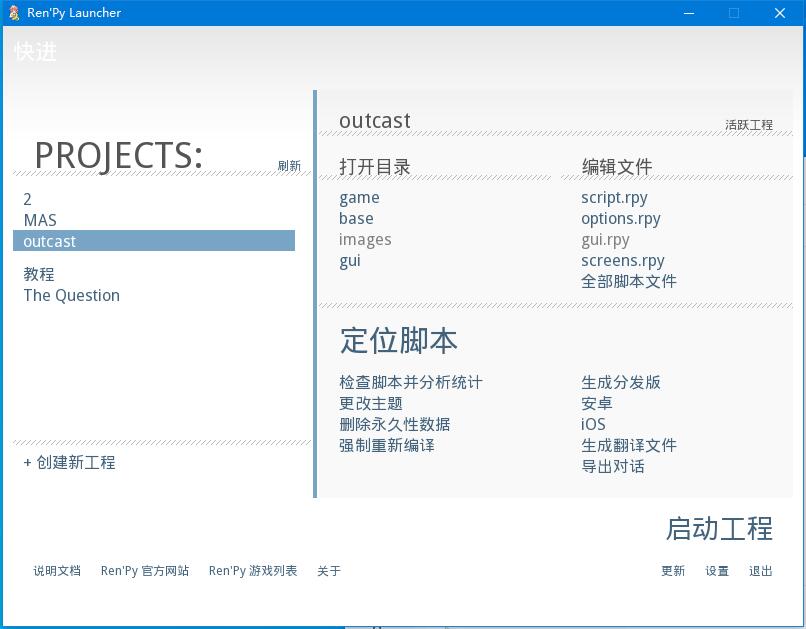
Task: Click the 活跃工程 label
Action: point(749,125)
